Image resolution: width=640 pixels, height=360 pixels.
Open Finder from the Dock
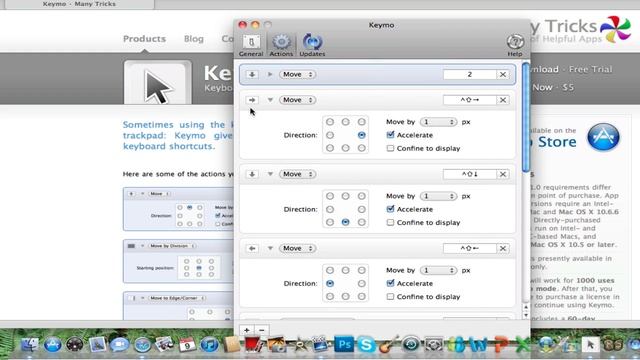[29, 345]
